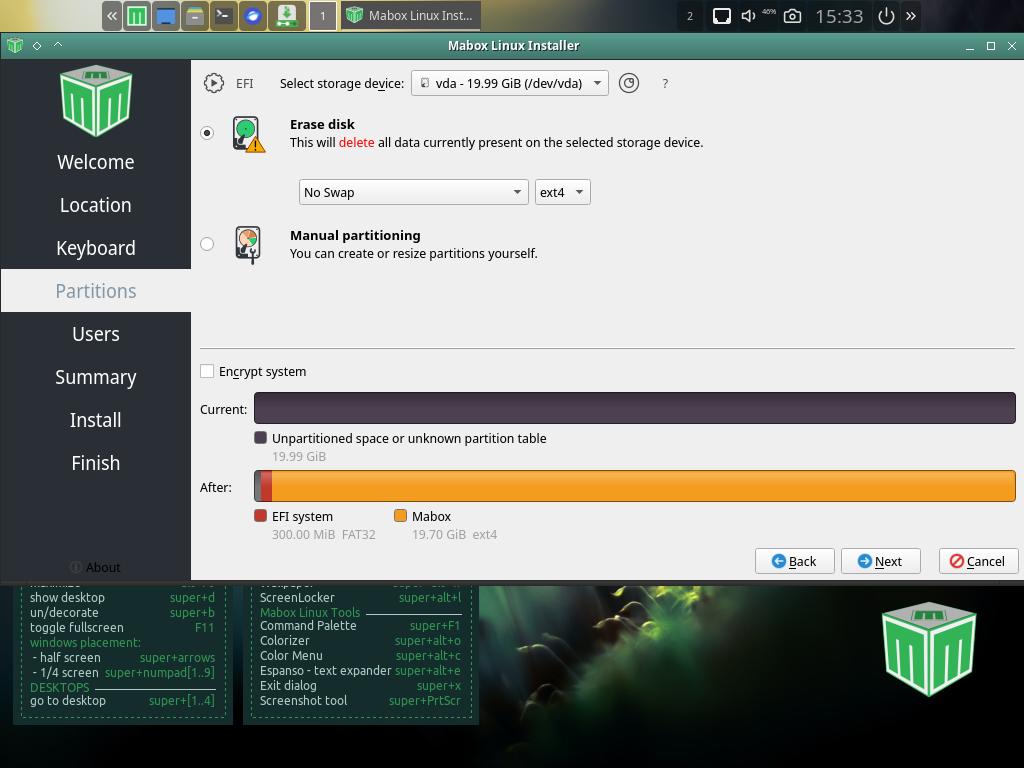
Task: Close the Mabox Linux Installer window
Action: 1012,46
